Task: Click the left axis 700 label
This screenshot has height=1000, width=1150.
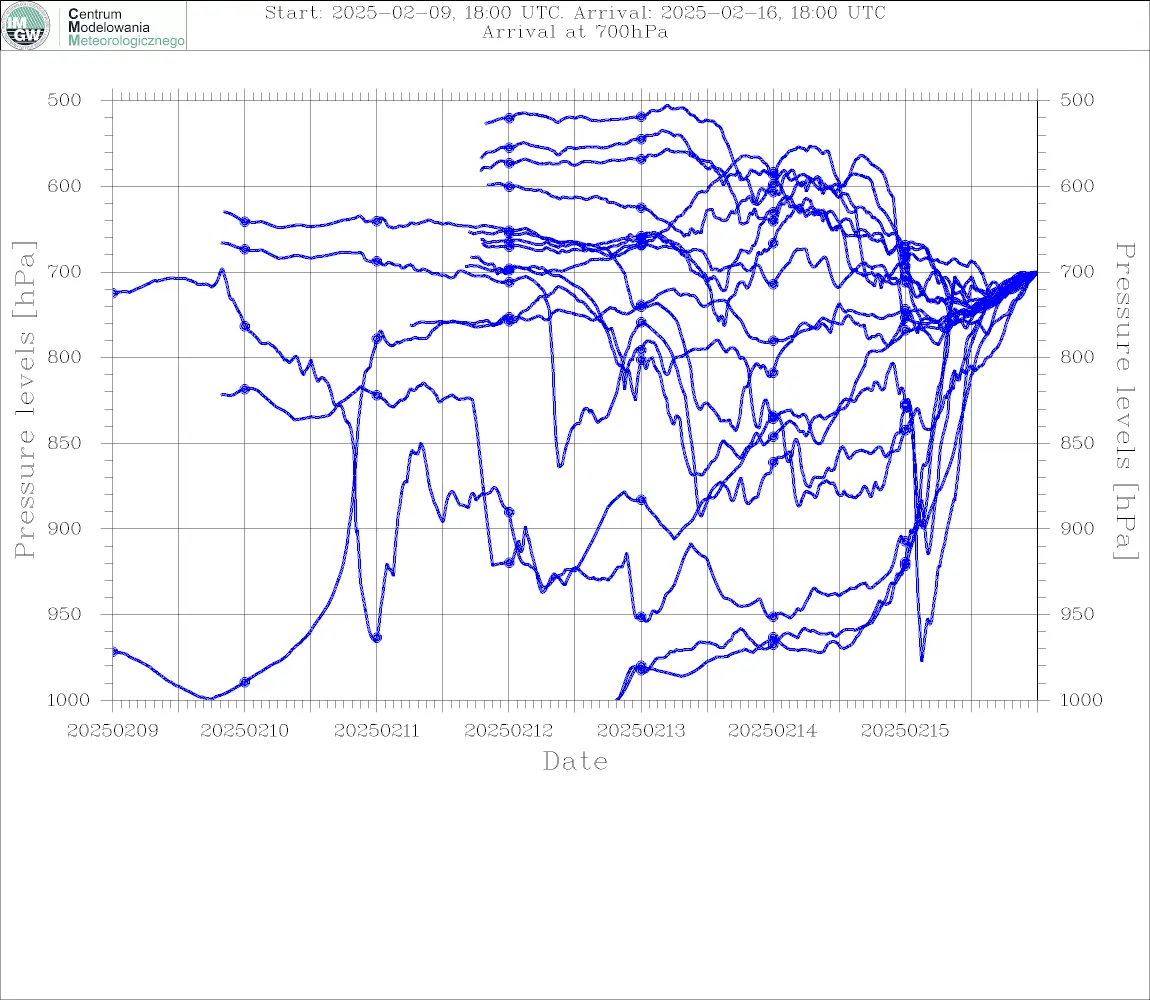Action: (65, 271)
